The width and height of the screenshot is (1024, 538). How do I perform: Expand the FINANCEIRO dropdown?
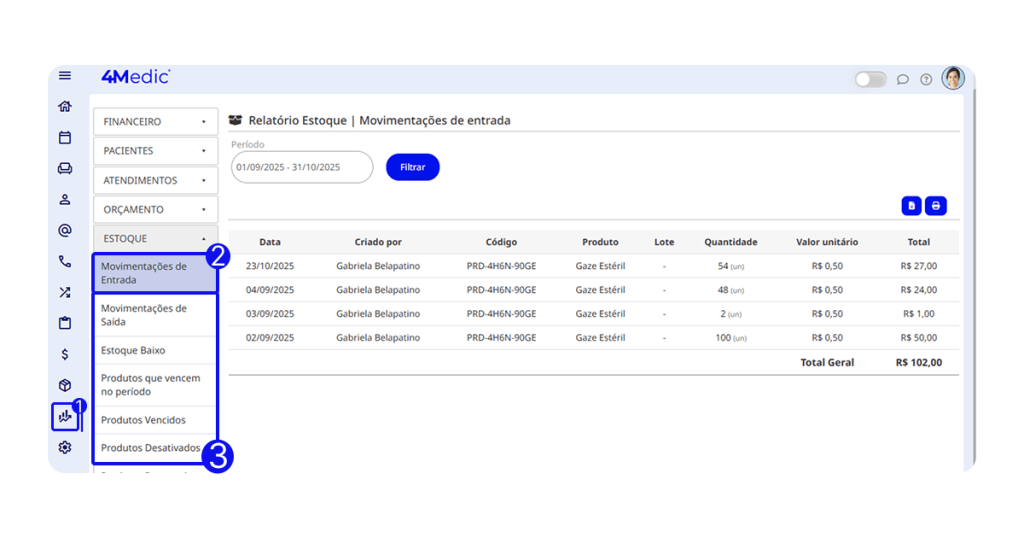pyautogui.click(x=156, y=122)
